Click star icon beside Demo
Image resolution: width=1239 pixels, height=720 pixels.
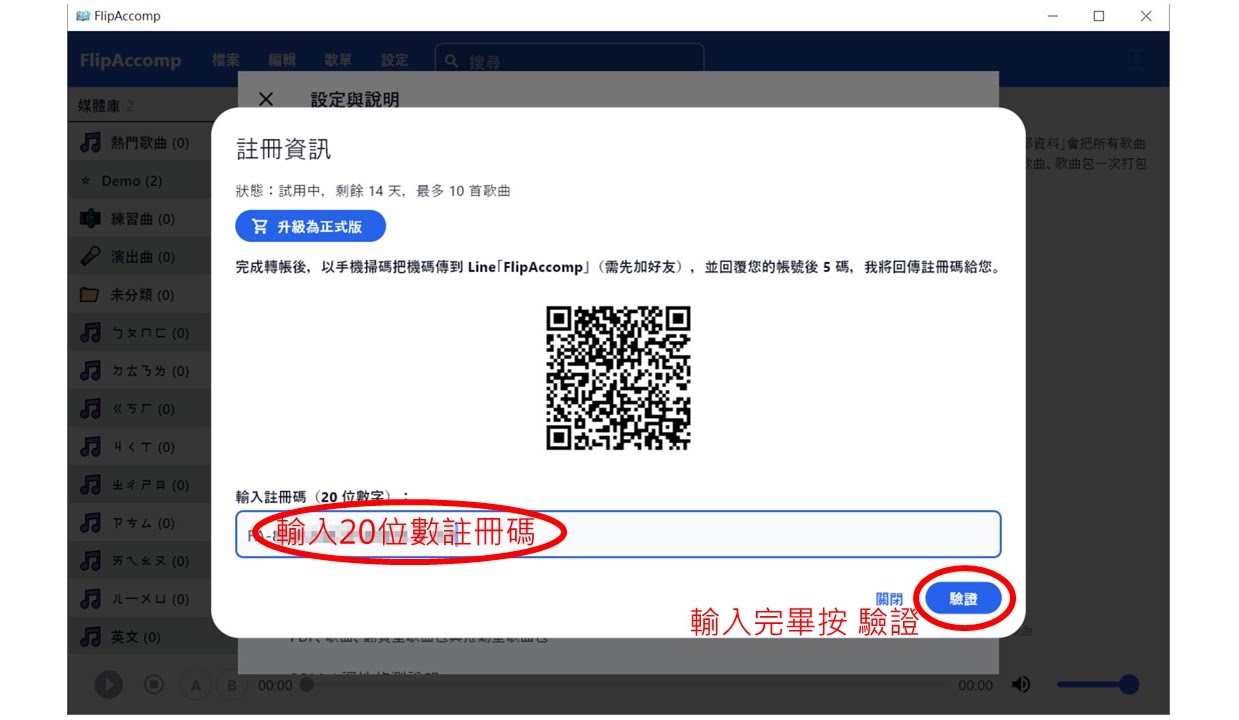coord(86,181)
